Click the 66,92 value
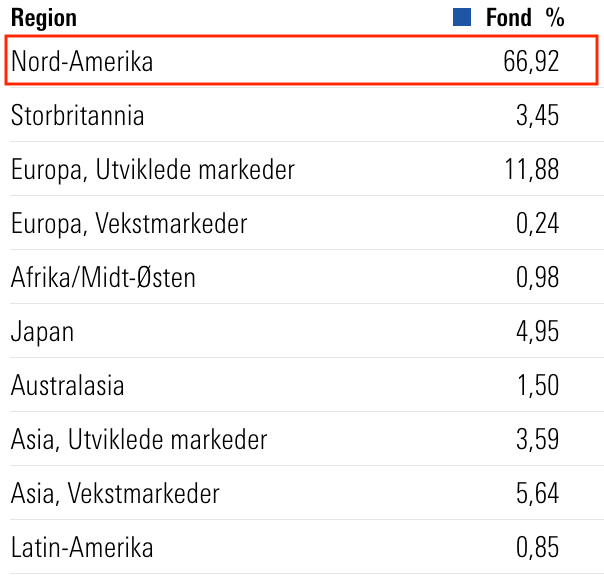Image resolution: width=604 pixels, height=578 pixels. click(x=531, y=61)
